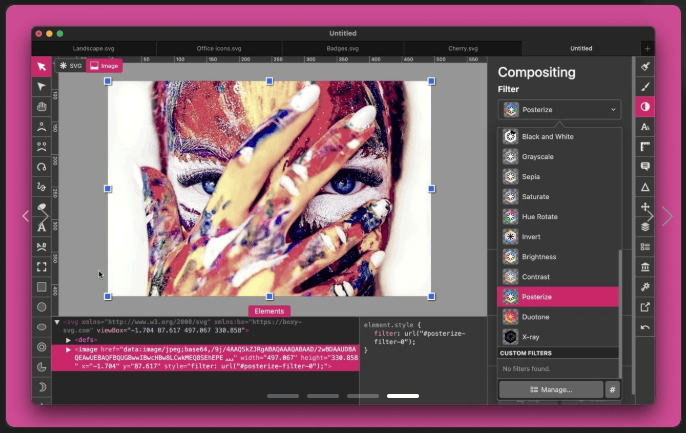Open the Generators magic wand panel
The height and width of the screenshot is (433, 686).
click(x=645, y=287)
